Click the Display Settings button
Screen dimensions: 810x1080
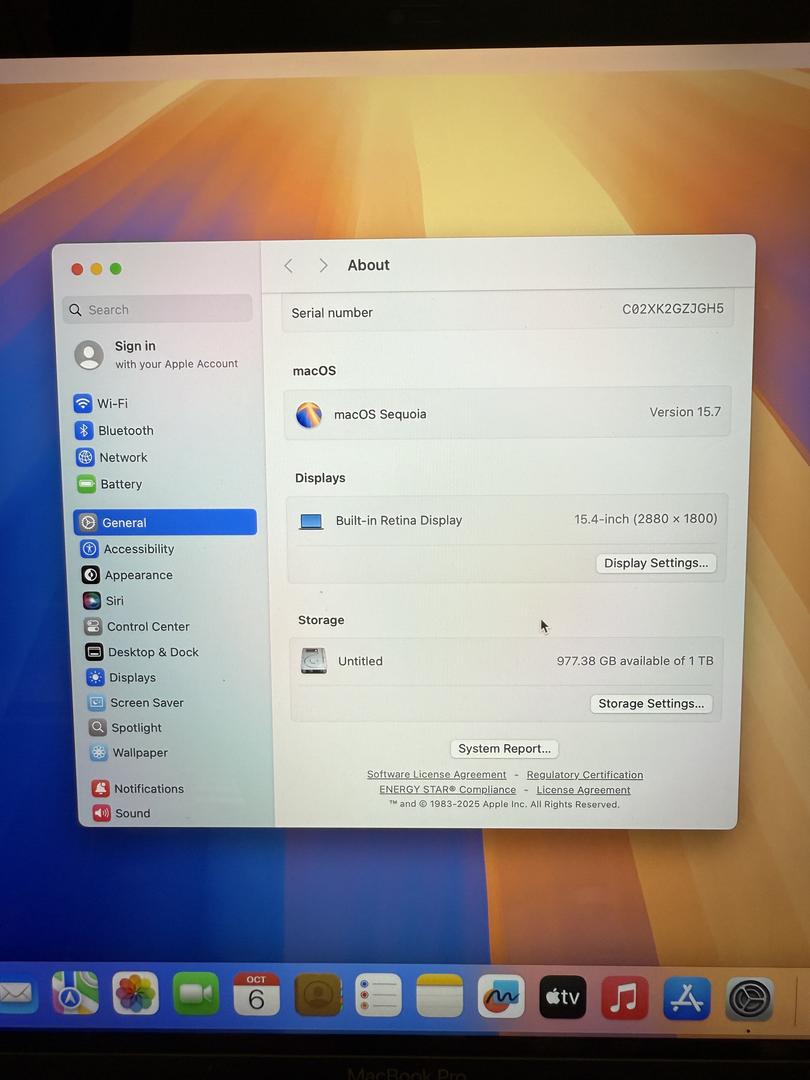pyautogui.click(x=655, y=563)
